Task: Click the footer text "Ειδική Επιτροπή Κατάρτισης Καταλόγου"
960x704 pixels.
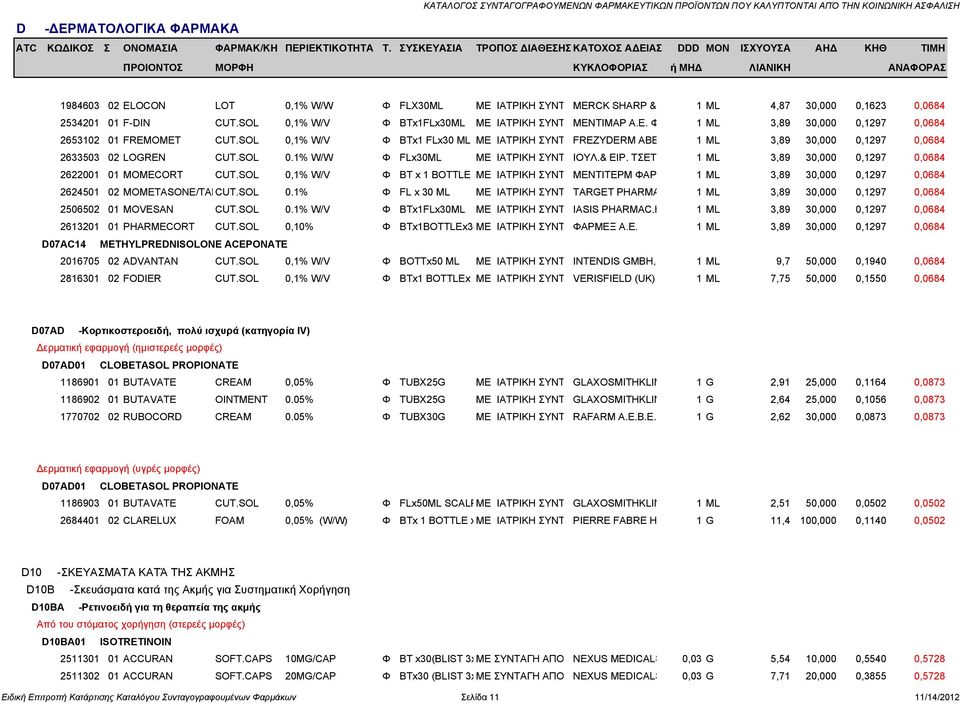Action: (x=149, y=697)
